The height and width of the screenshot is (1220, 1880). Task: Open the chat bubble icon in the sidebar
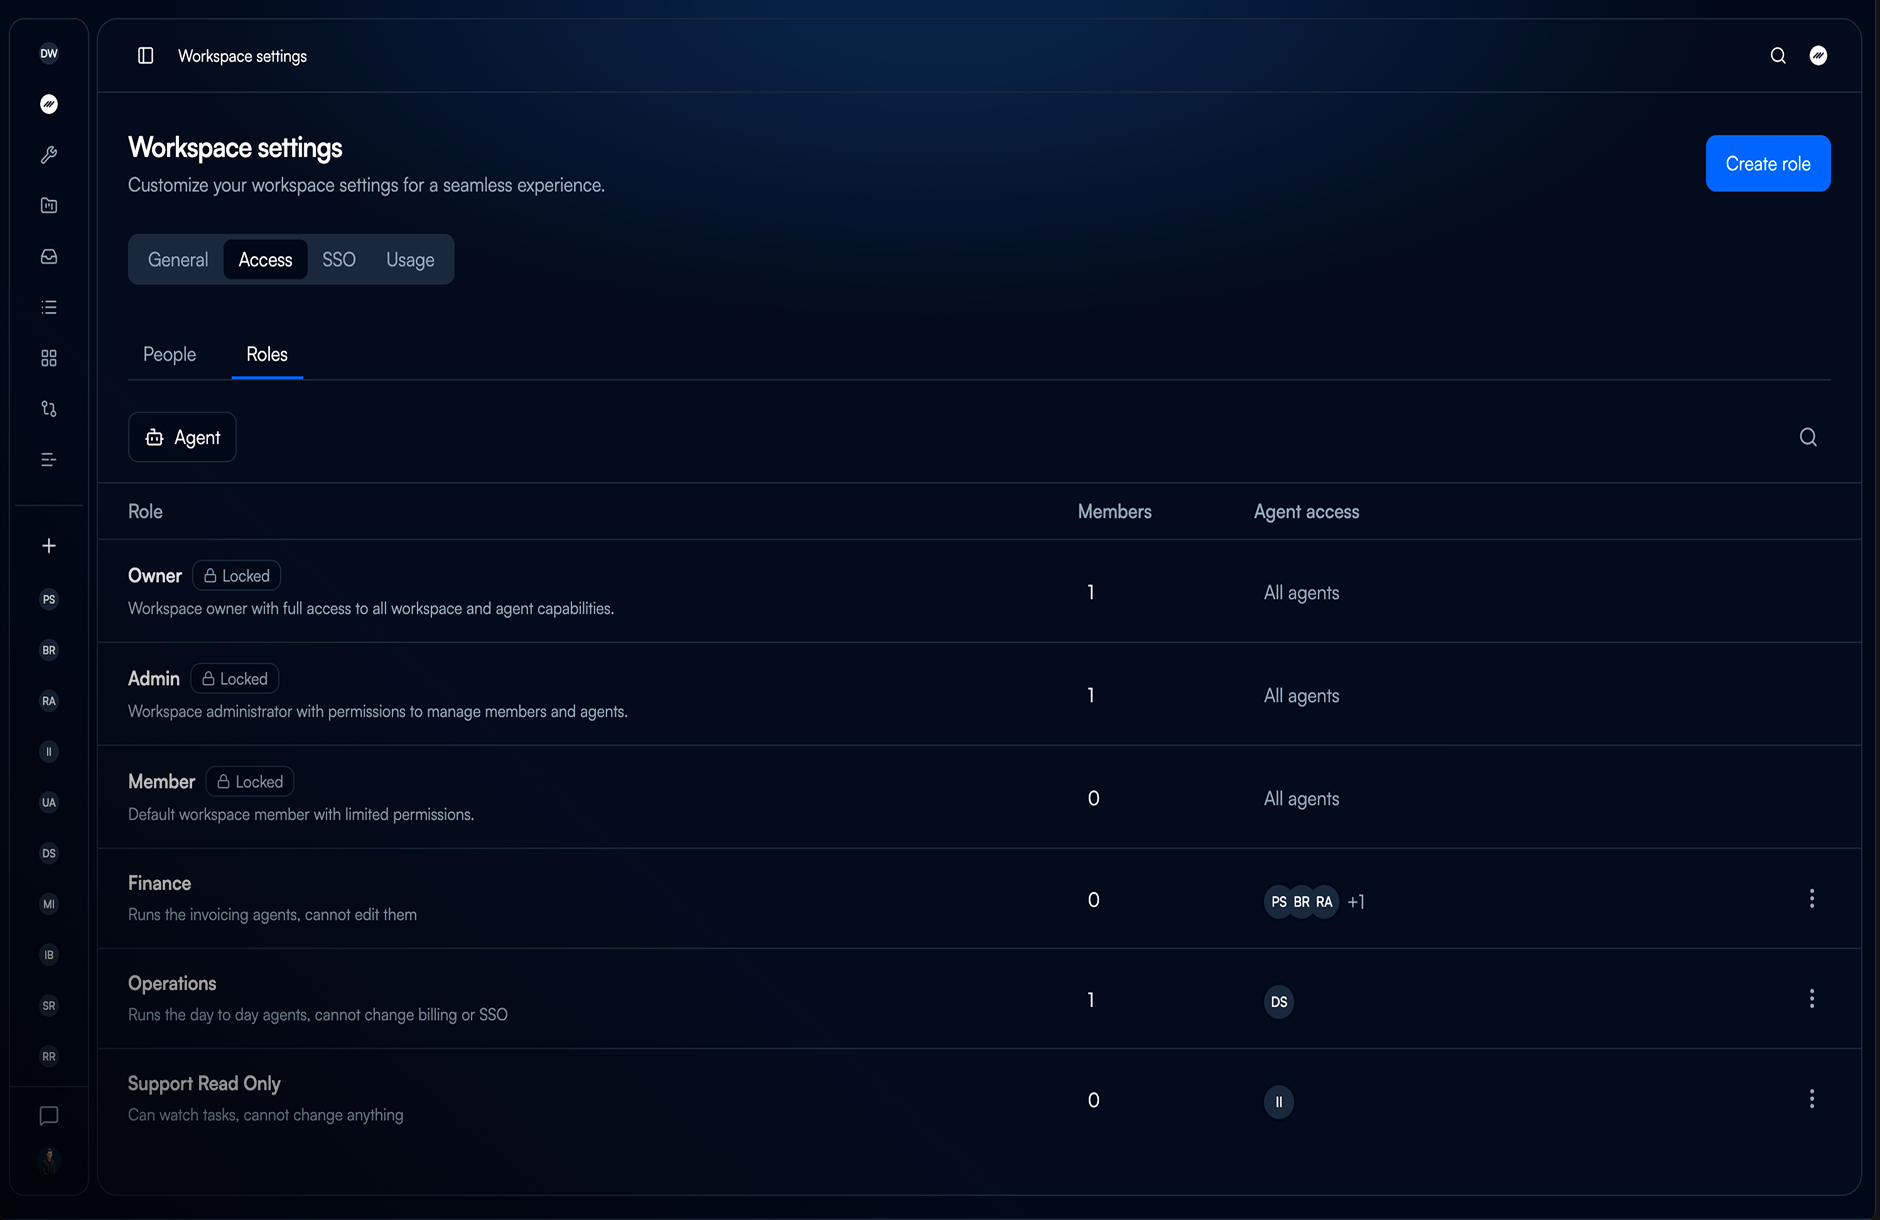49,1116
